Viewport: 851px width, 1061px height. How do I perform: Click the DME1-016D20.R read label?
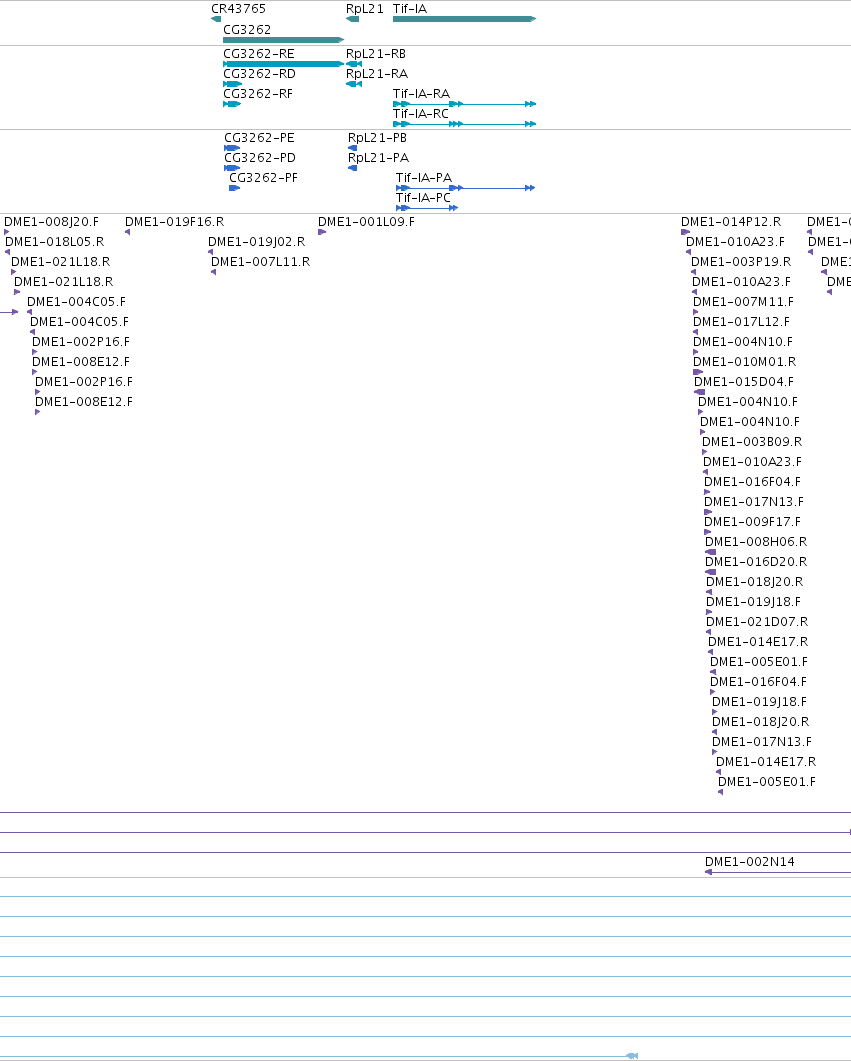tap(756, 561)
